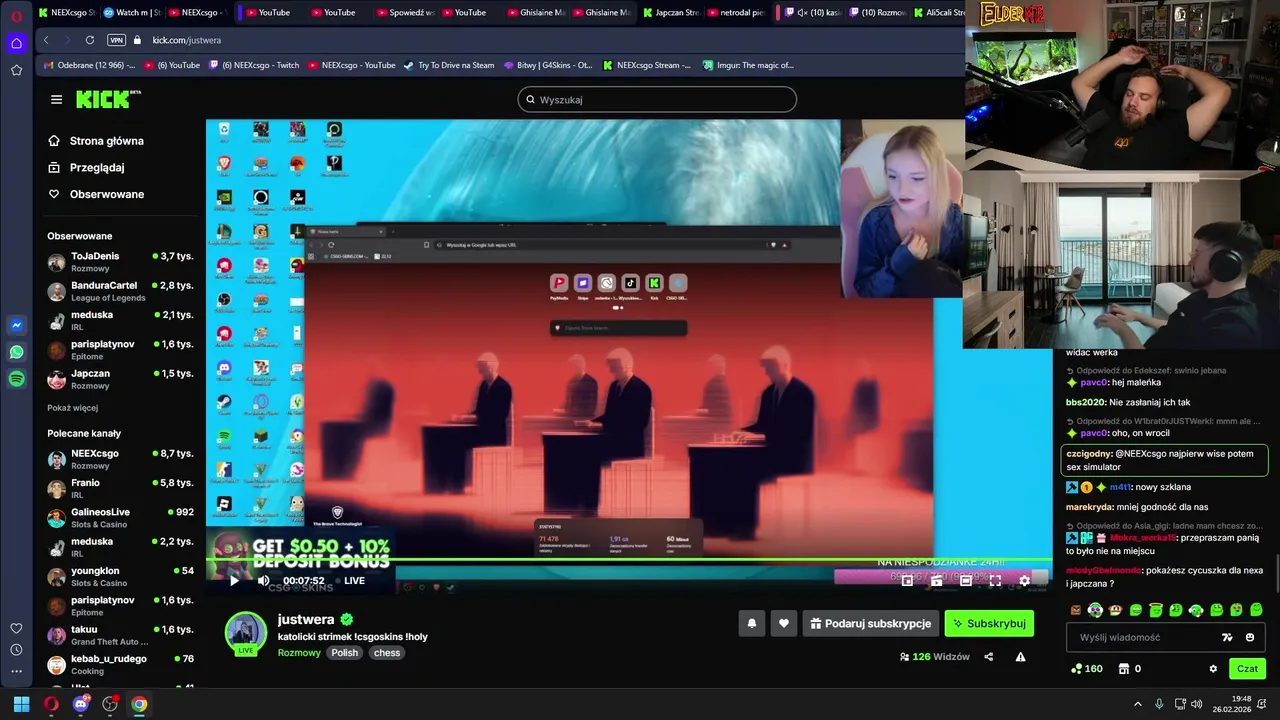Mute the stream volume speaker icon

click(x=263, y=580)
